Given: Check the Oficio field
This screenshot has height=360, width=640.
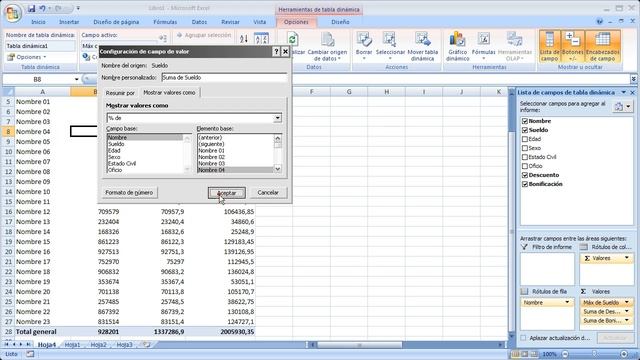Looking at the screenshot, I should [525, 166].
